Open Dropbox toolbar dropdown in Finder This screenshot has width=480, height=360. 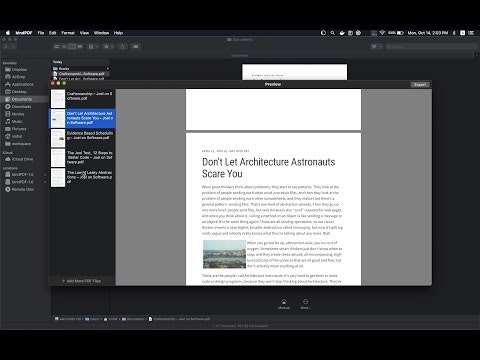tap(377, 47)
